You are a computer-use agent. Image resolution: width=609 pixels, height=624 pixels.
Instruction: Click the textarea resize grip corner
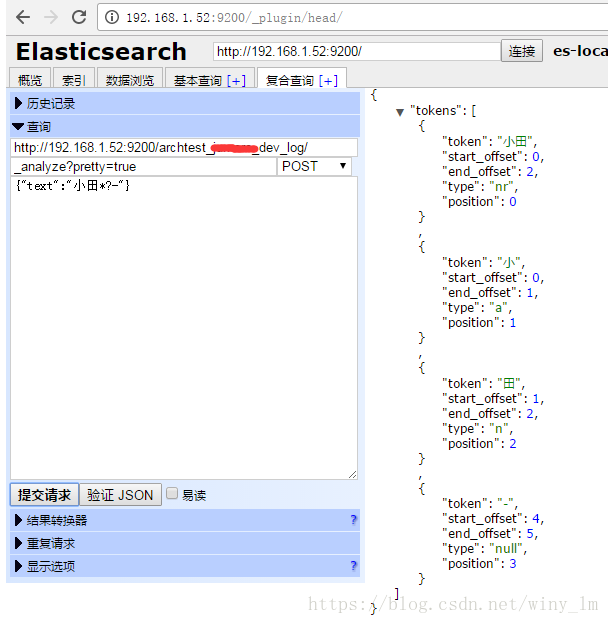[353, 474]
